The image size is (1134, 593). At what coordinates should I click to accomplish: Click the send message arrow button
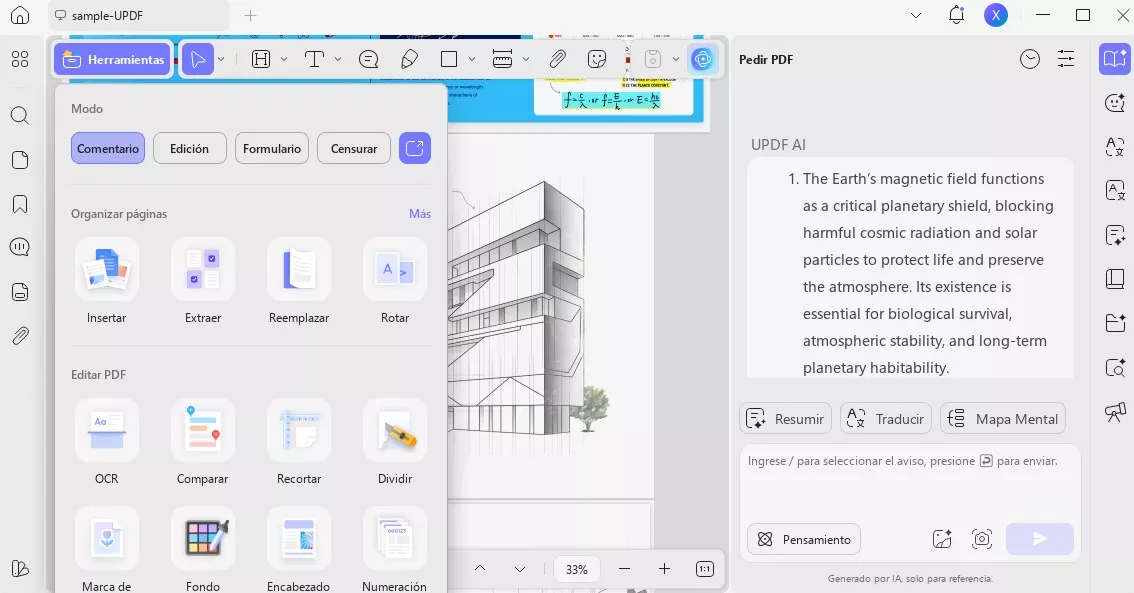pos(1040,539)
